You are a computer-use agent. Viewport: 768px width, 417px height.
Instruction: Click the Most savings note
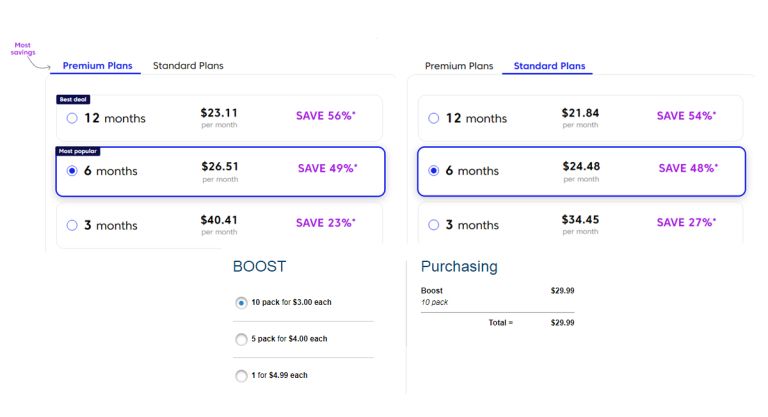[x=23, y=49]
